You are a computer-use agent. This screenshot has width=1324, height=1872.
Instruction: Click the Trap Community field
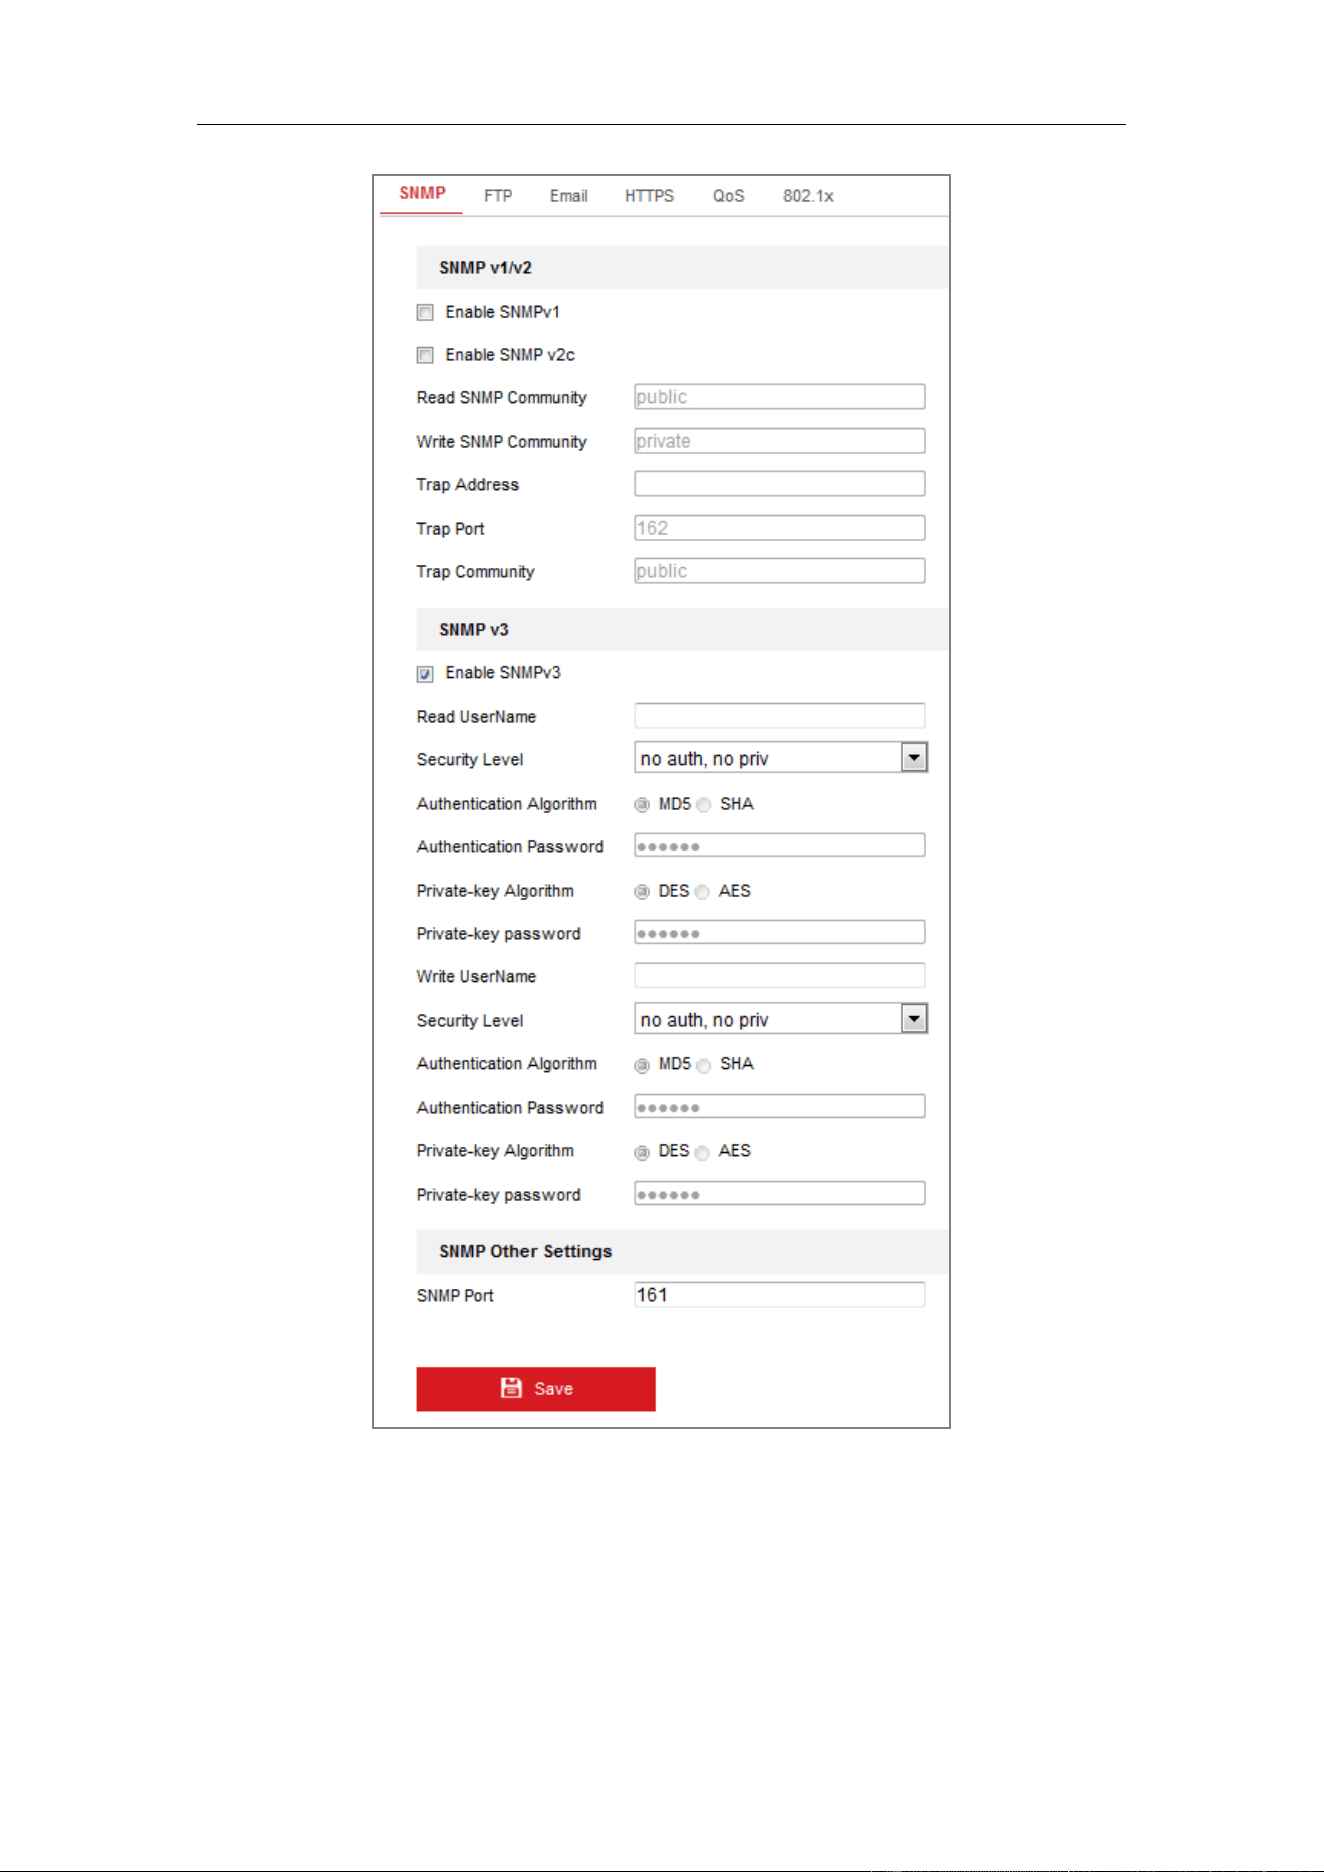coord(779,571)
